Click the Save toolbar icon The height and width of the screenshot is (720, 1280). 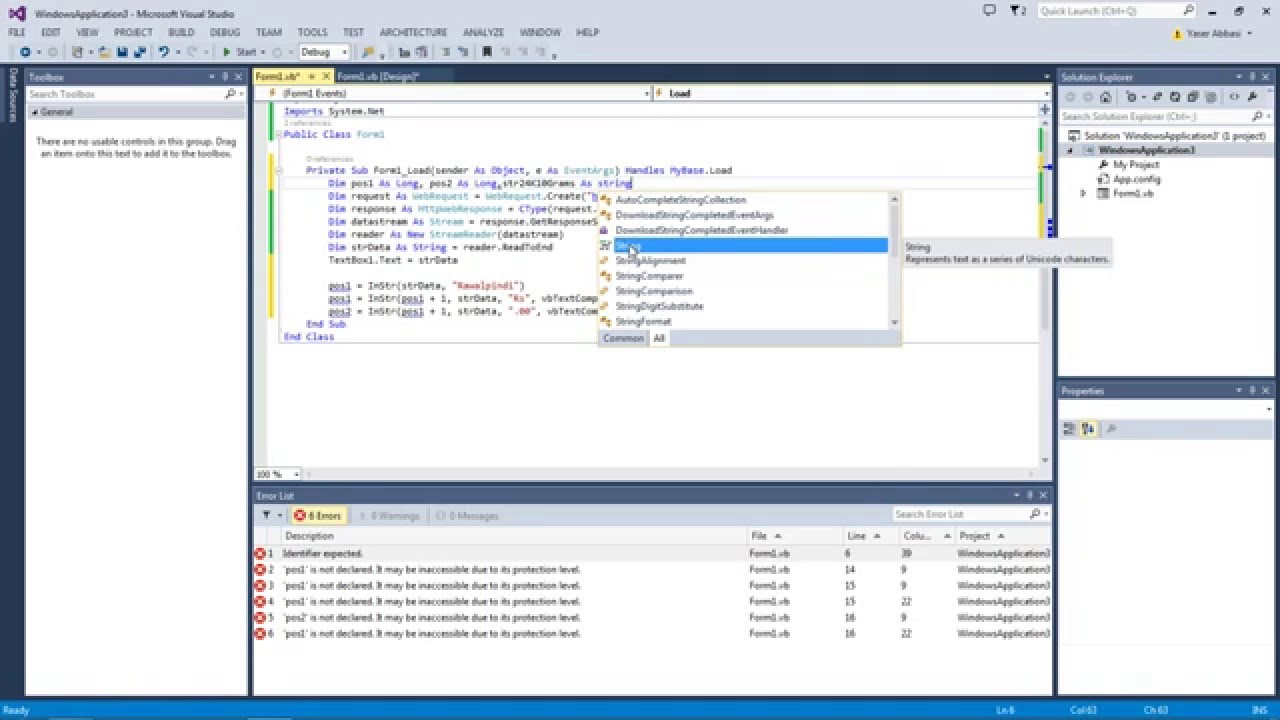(x=121, y=52)
